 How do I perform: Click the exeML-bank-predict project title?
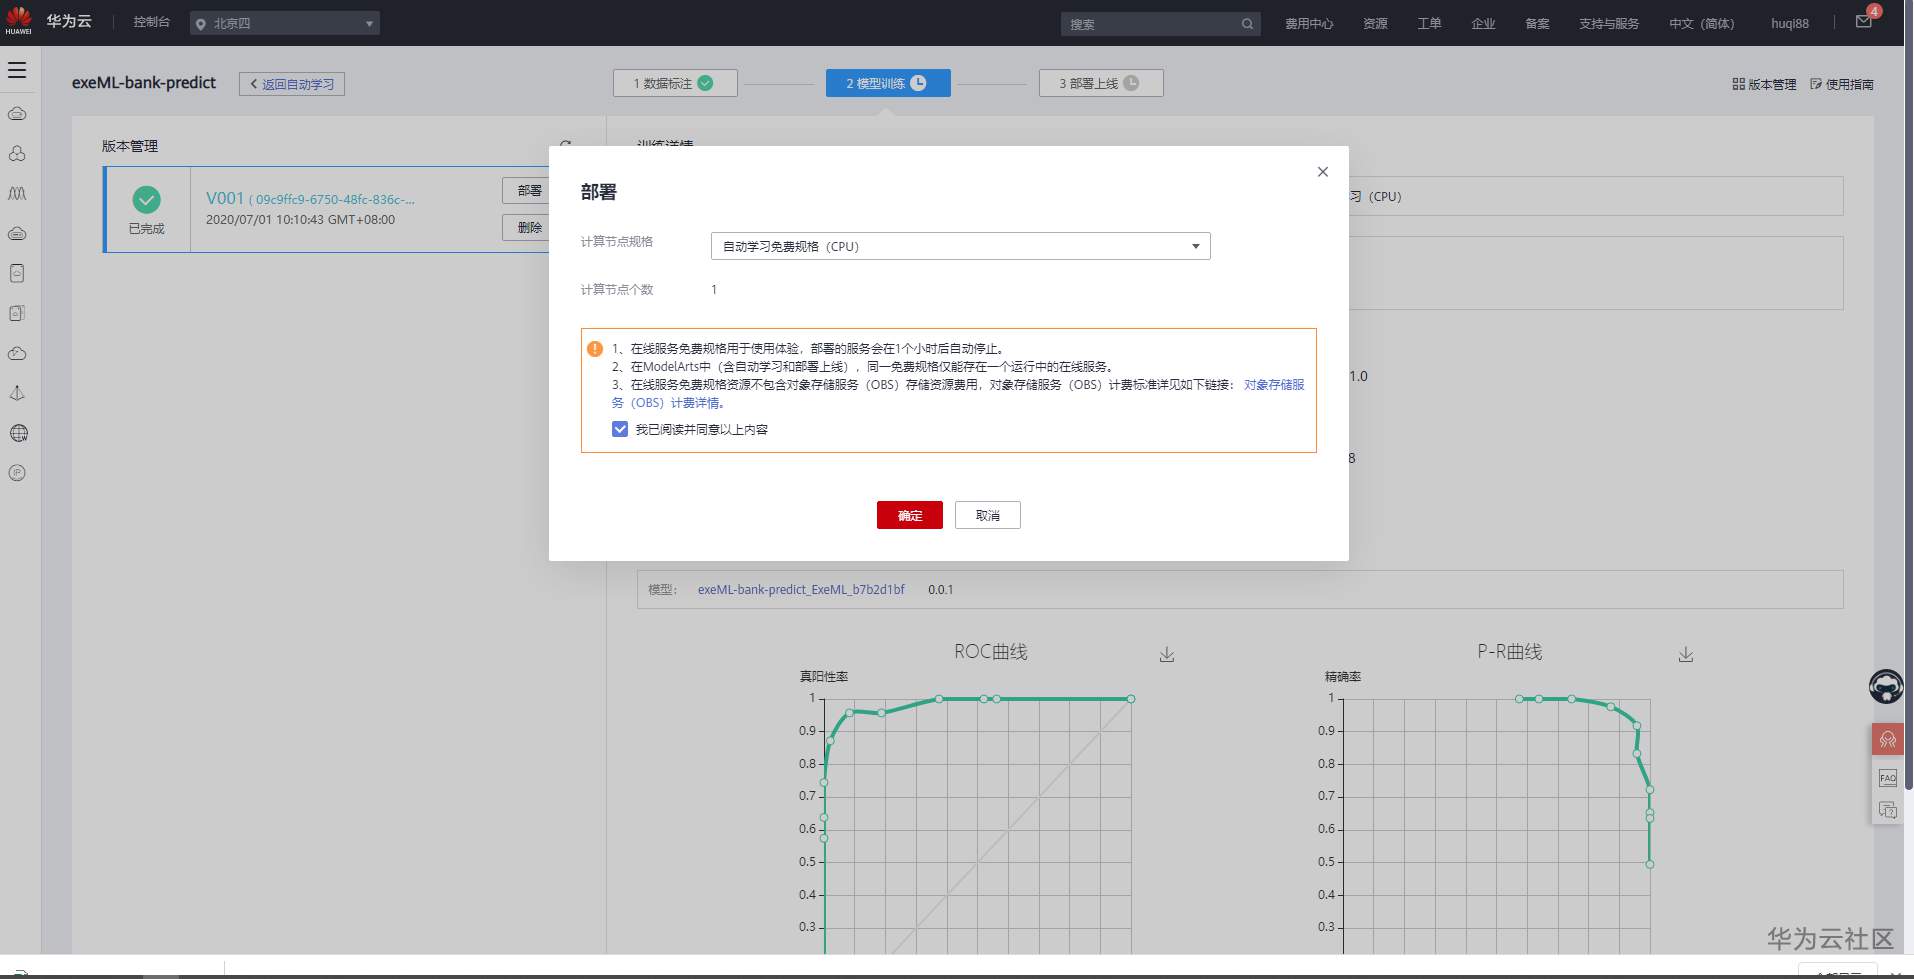coord(144,83)
